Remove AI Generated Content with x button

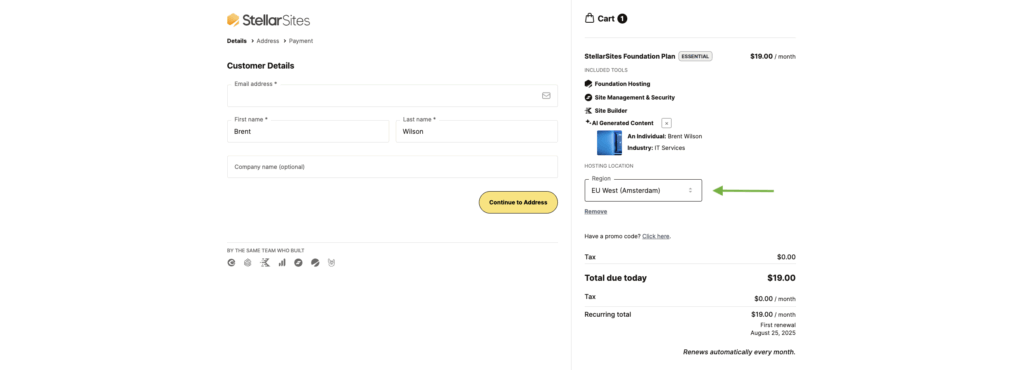(x=666, y=123)
